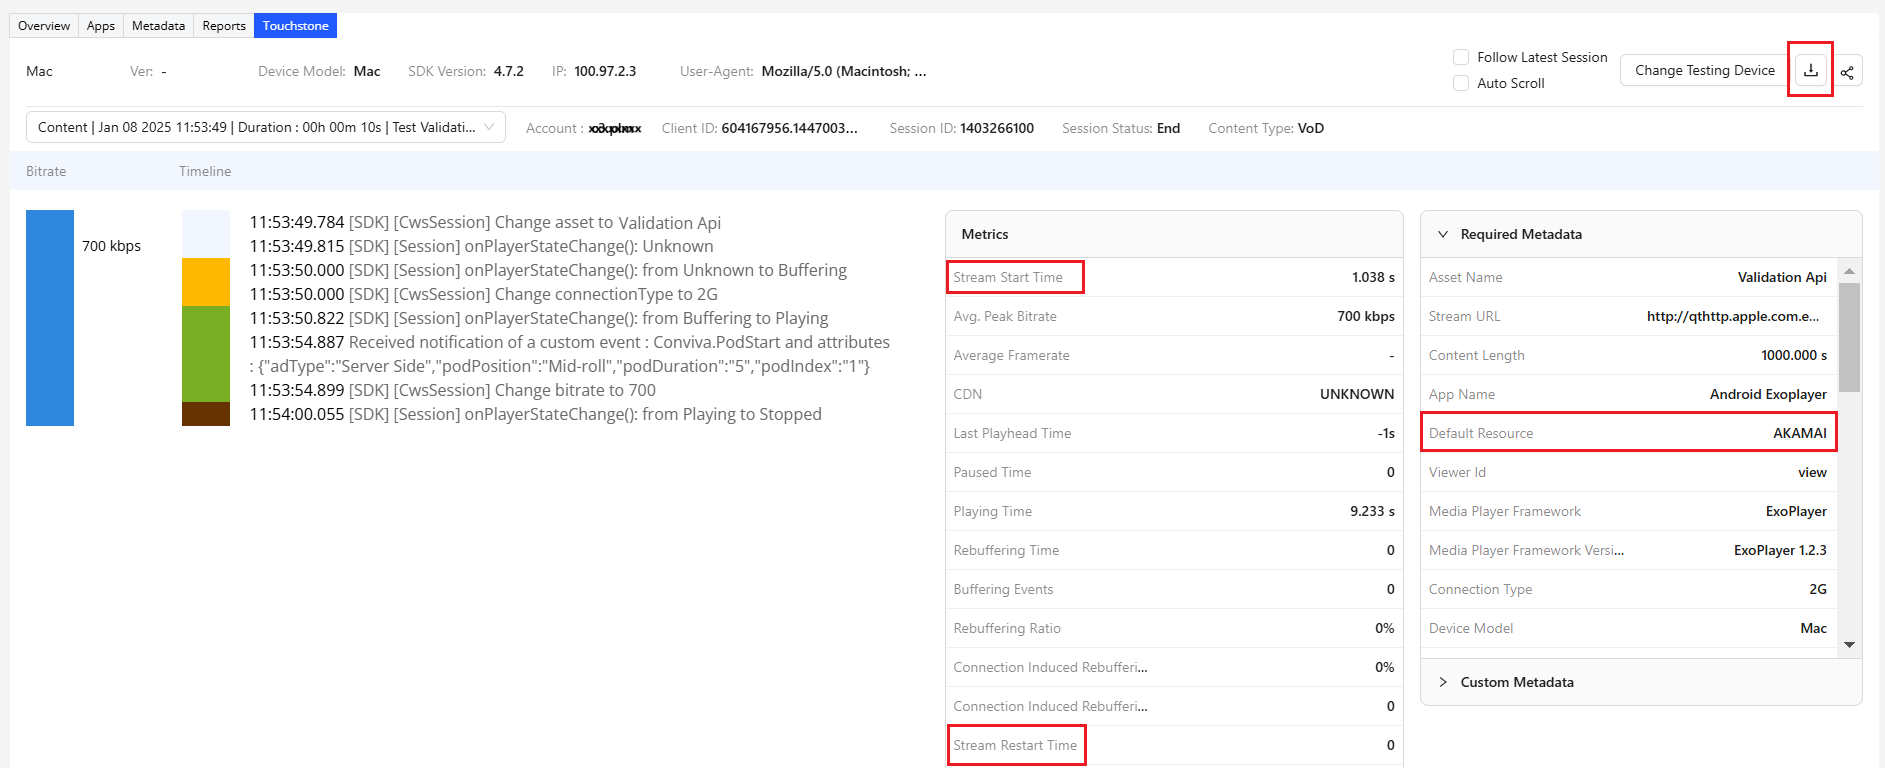Click the download session icon
Screen dimensions: 1885x768
[1810, 70]
